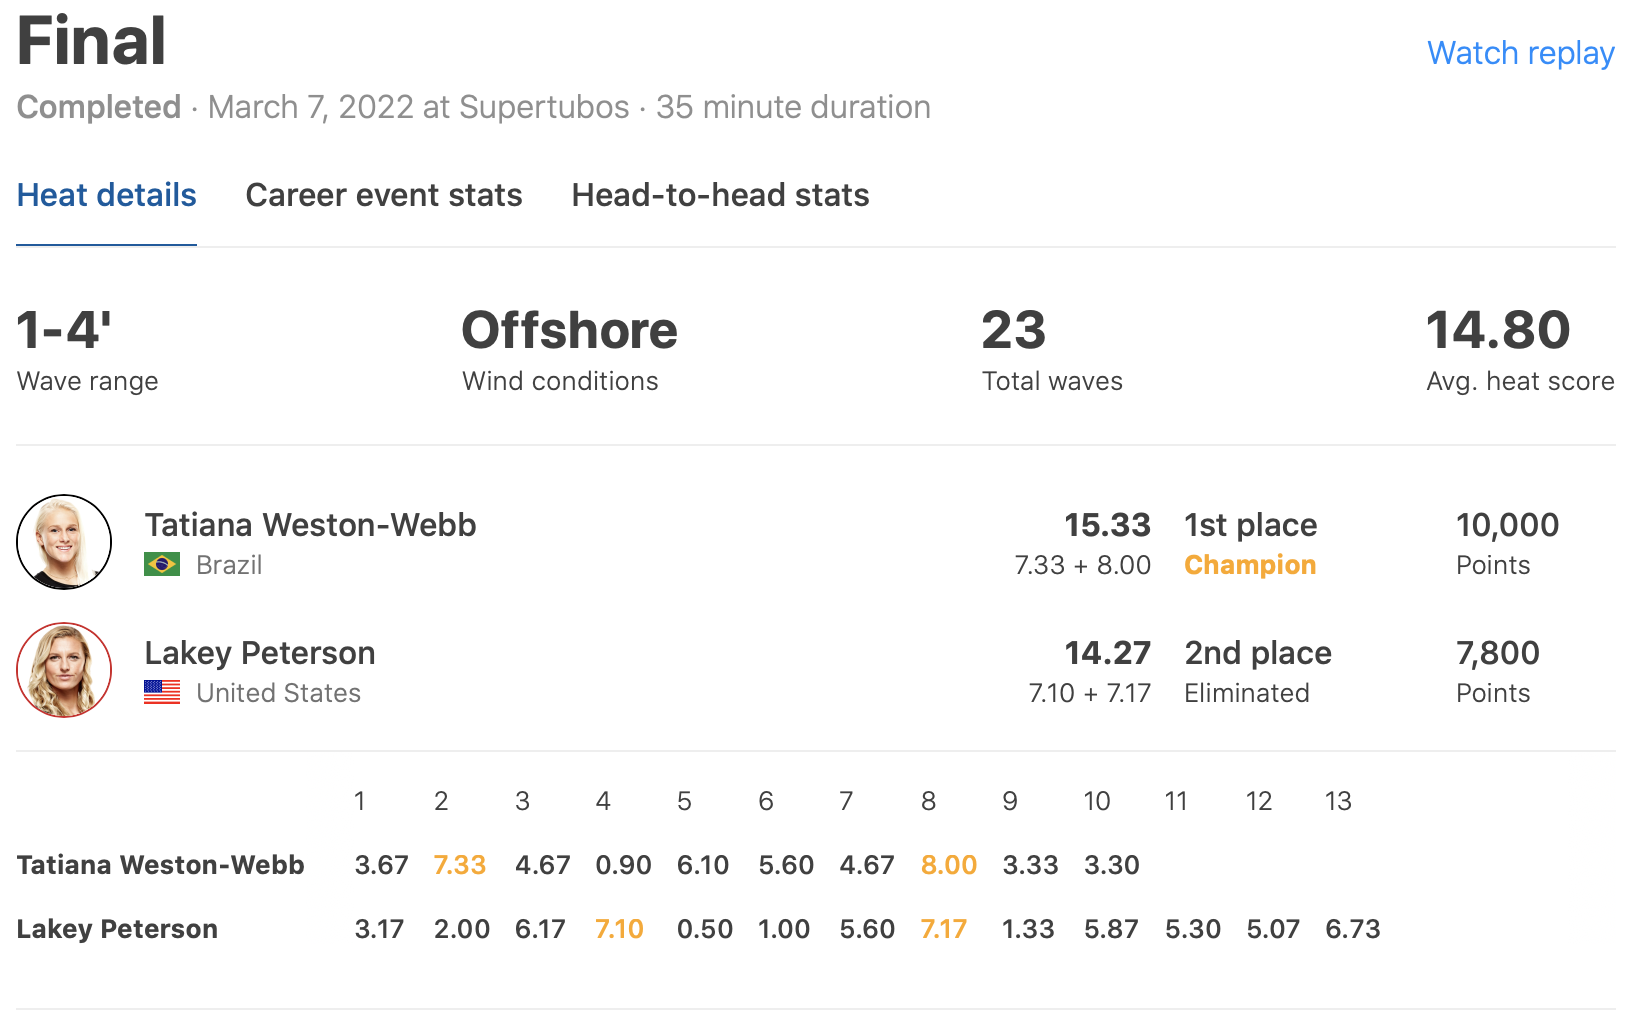Click the United States flag icon
1644x1024 pixels.
click(x=162, y=692)
